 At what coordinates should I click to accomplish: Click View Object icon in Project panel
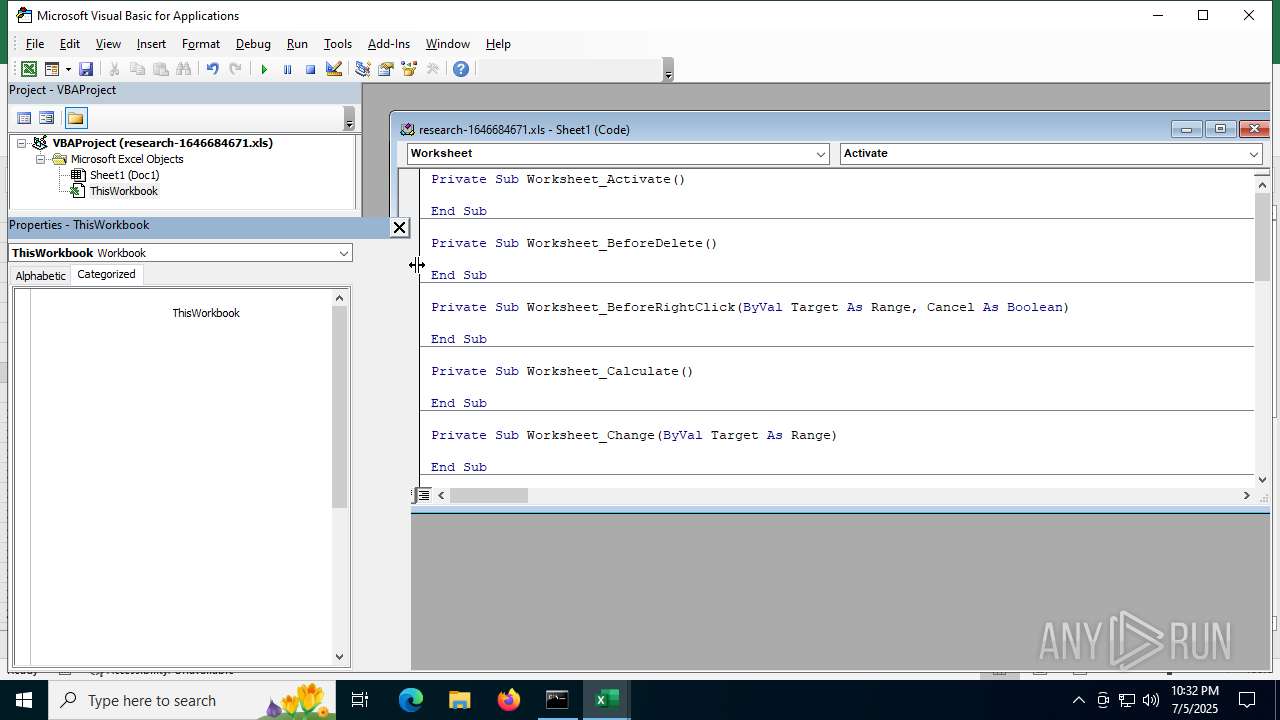(47, 118)
